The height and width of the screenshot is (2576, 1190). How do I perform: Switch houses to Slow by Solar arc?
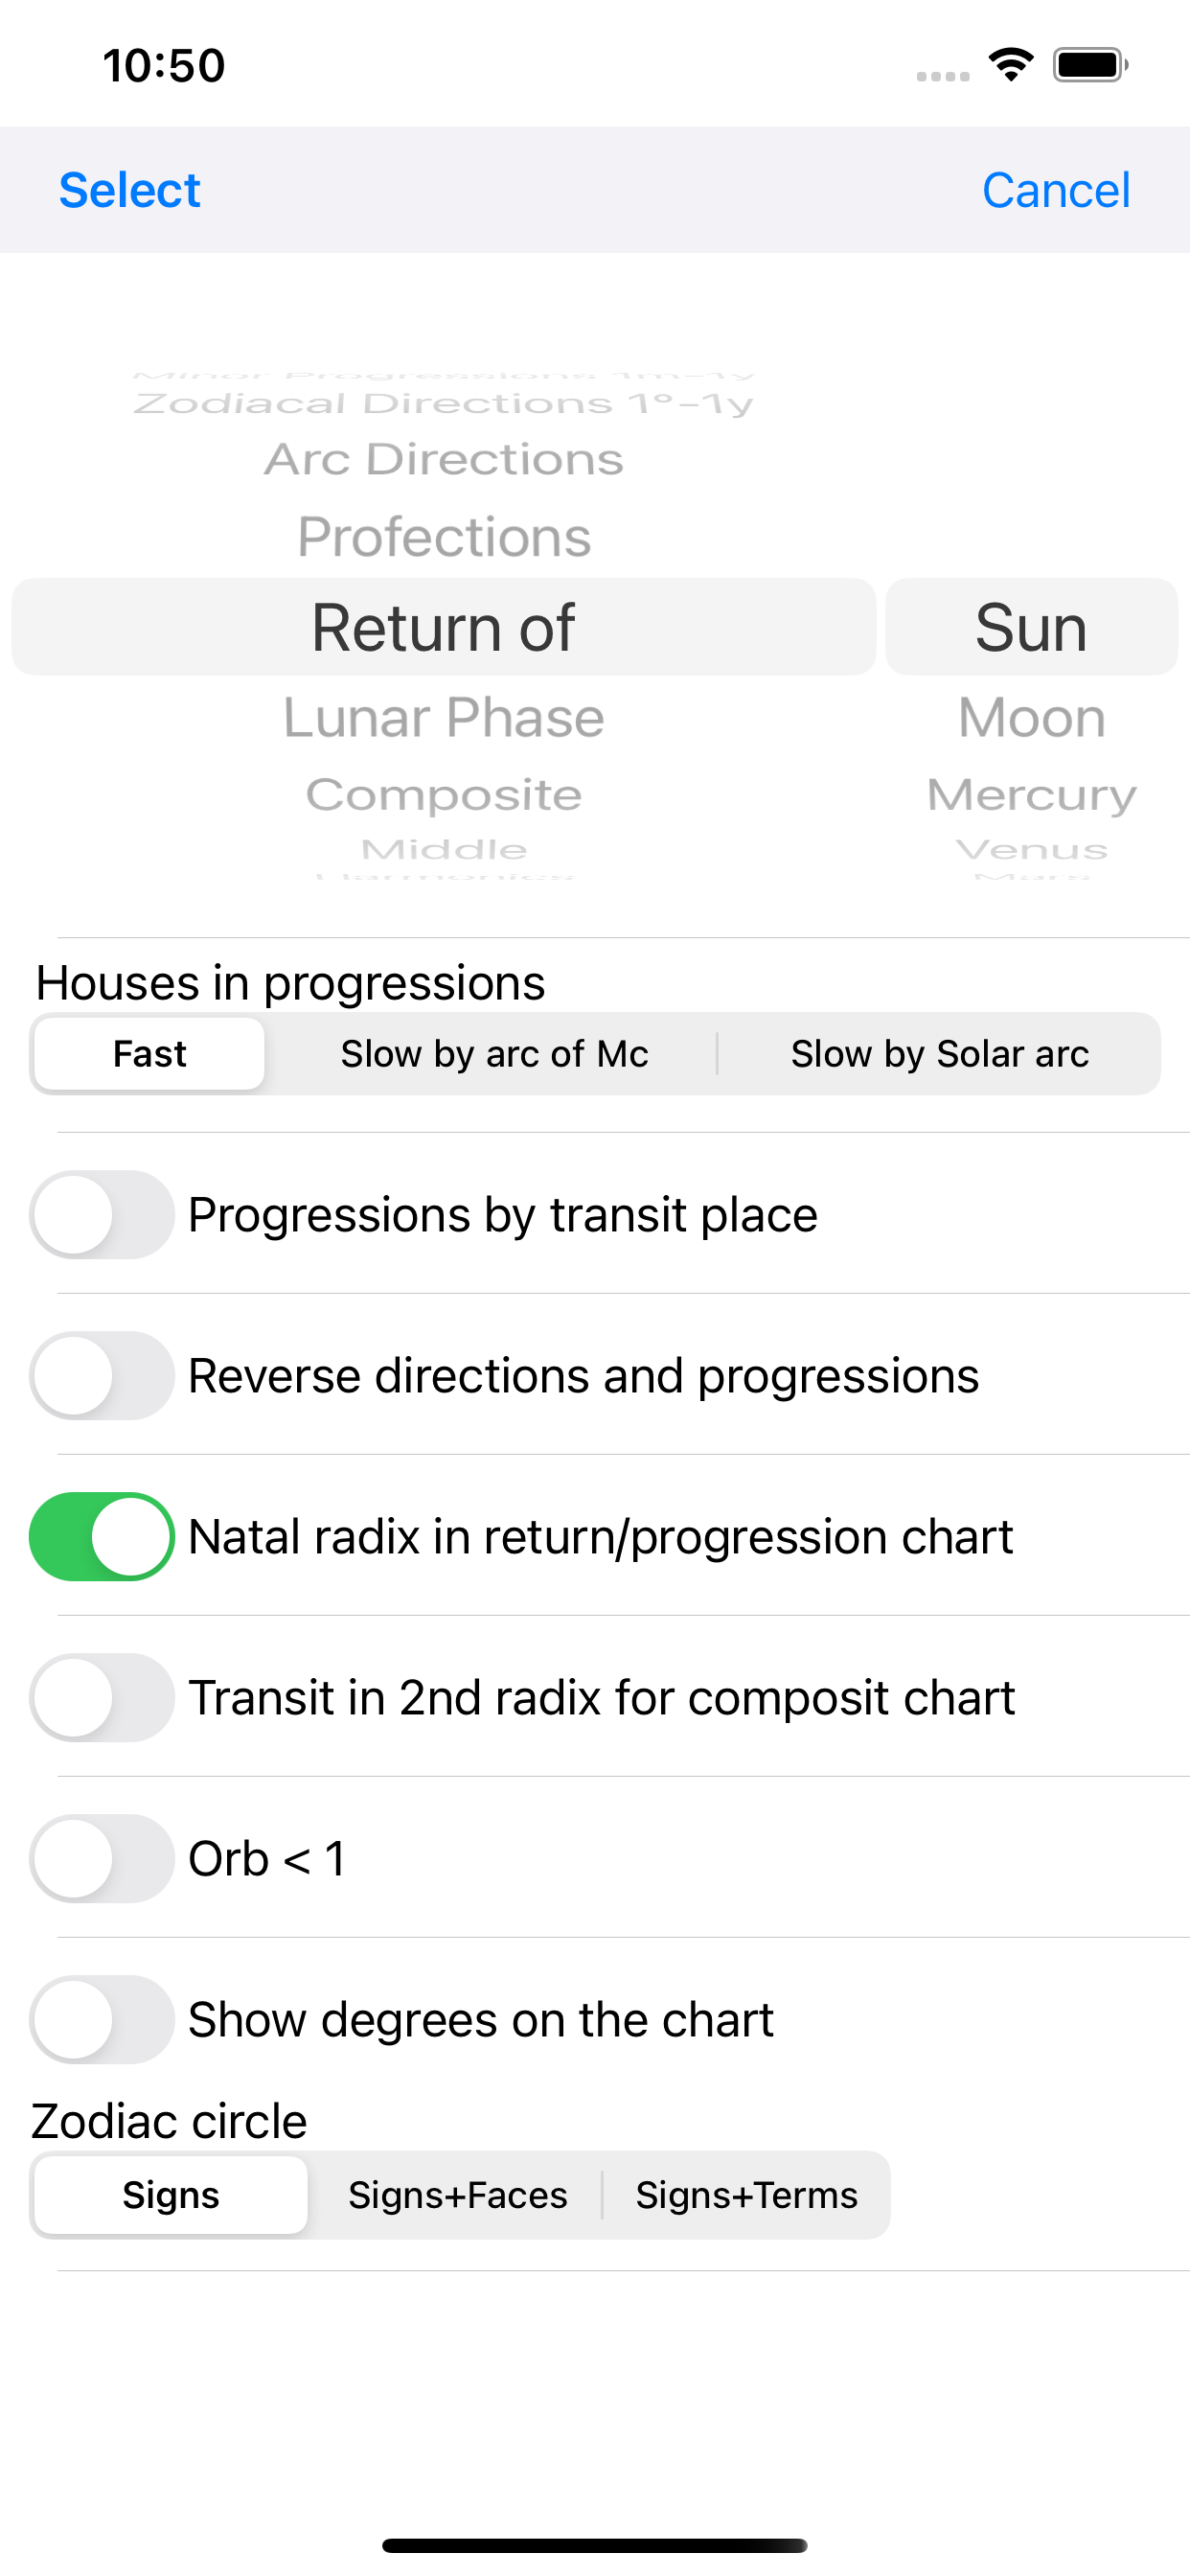pyautogui.click(x=940, y=1054)
